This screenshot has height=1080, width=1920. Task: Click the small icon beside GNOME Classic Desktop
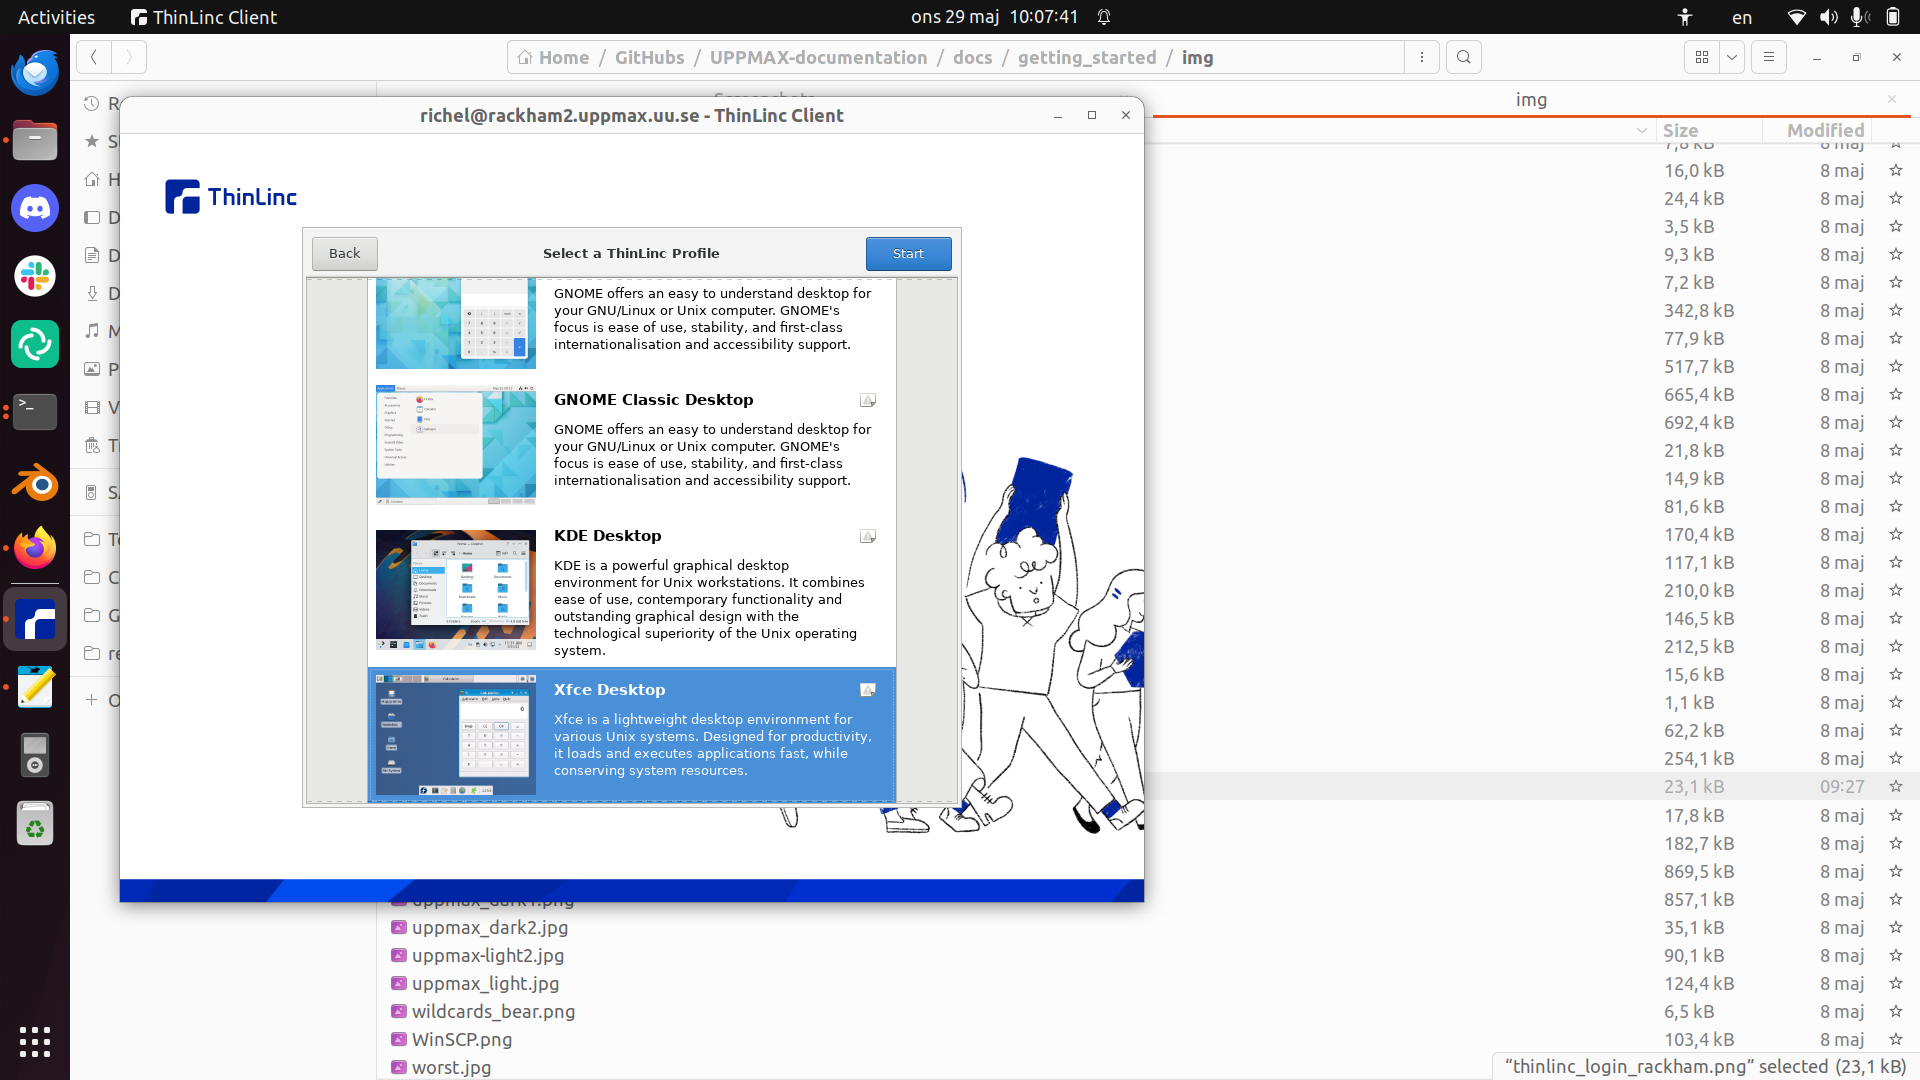pos(868,401)
